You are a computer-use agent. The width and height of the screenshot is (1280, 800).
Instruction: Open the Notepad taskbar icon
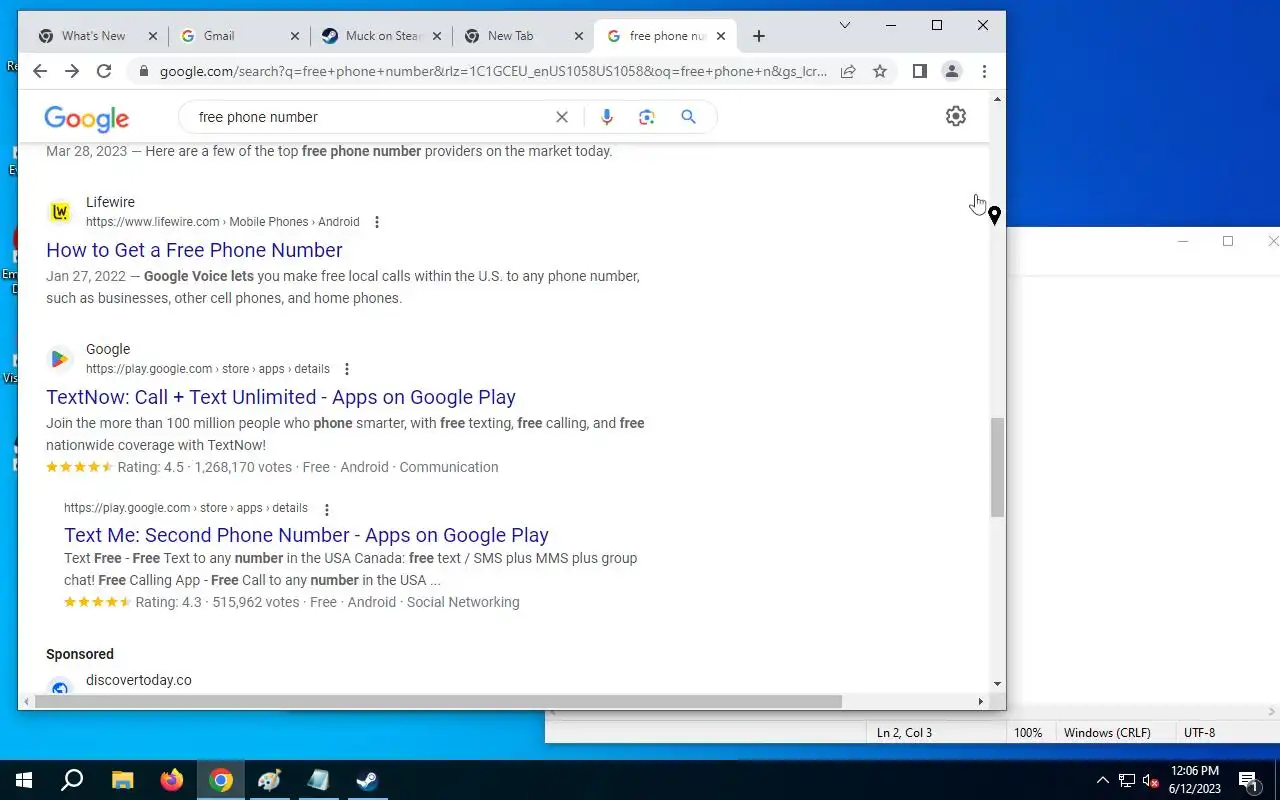coord(319,780)
